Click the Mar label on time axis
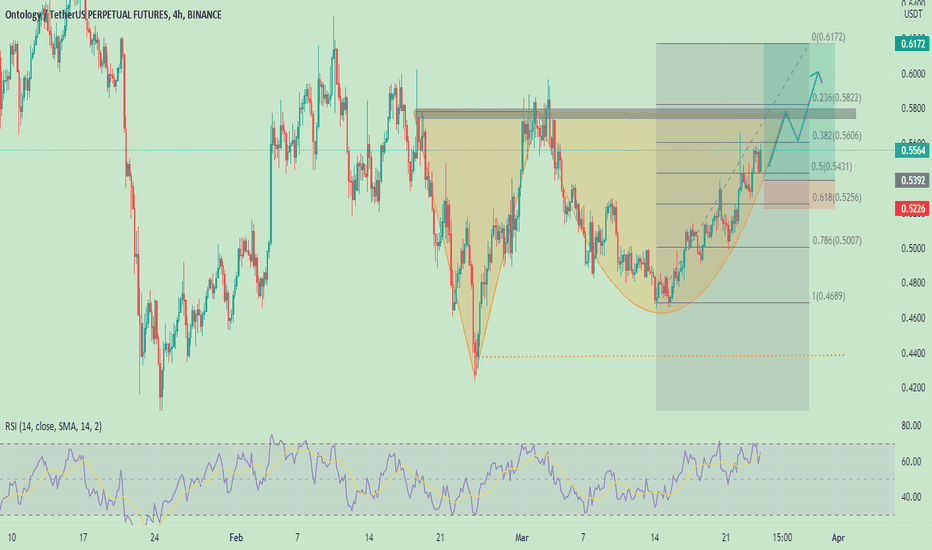 click(x=521, y=538)
